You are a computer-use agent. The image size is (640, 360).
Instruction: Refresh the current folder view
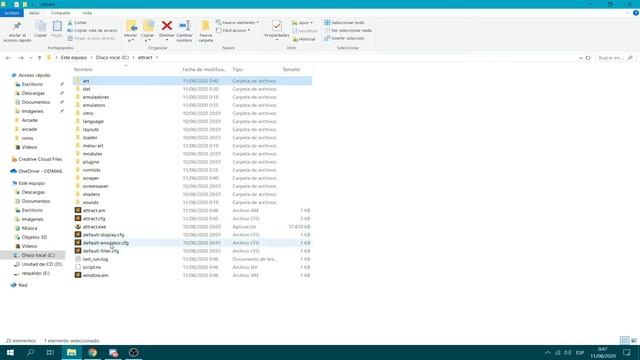tap(588, 58)
